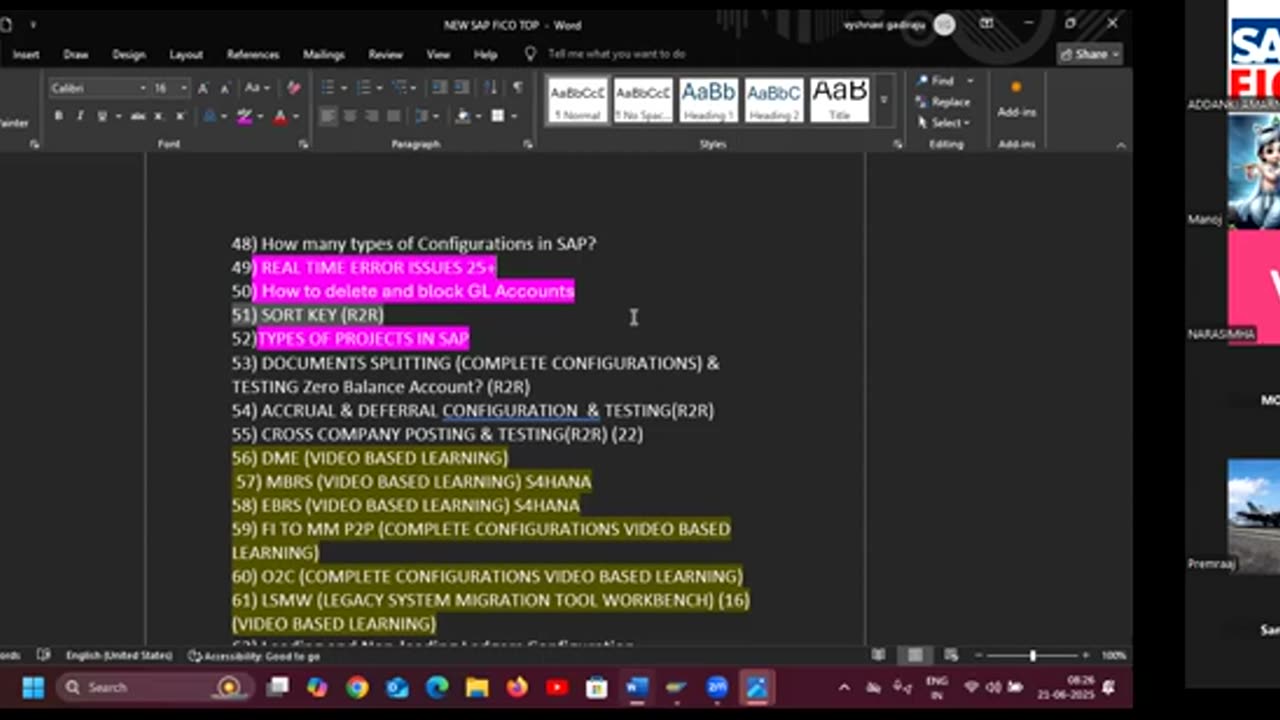
Task: Open Font size 16 dropdown
Action: tap(182, 88)
